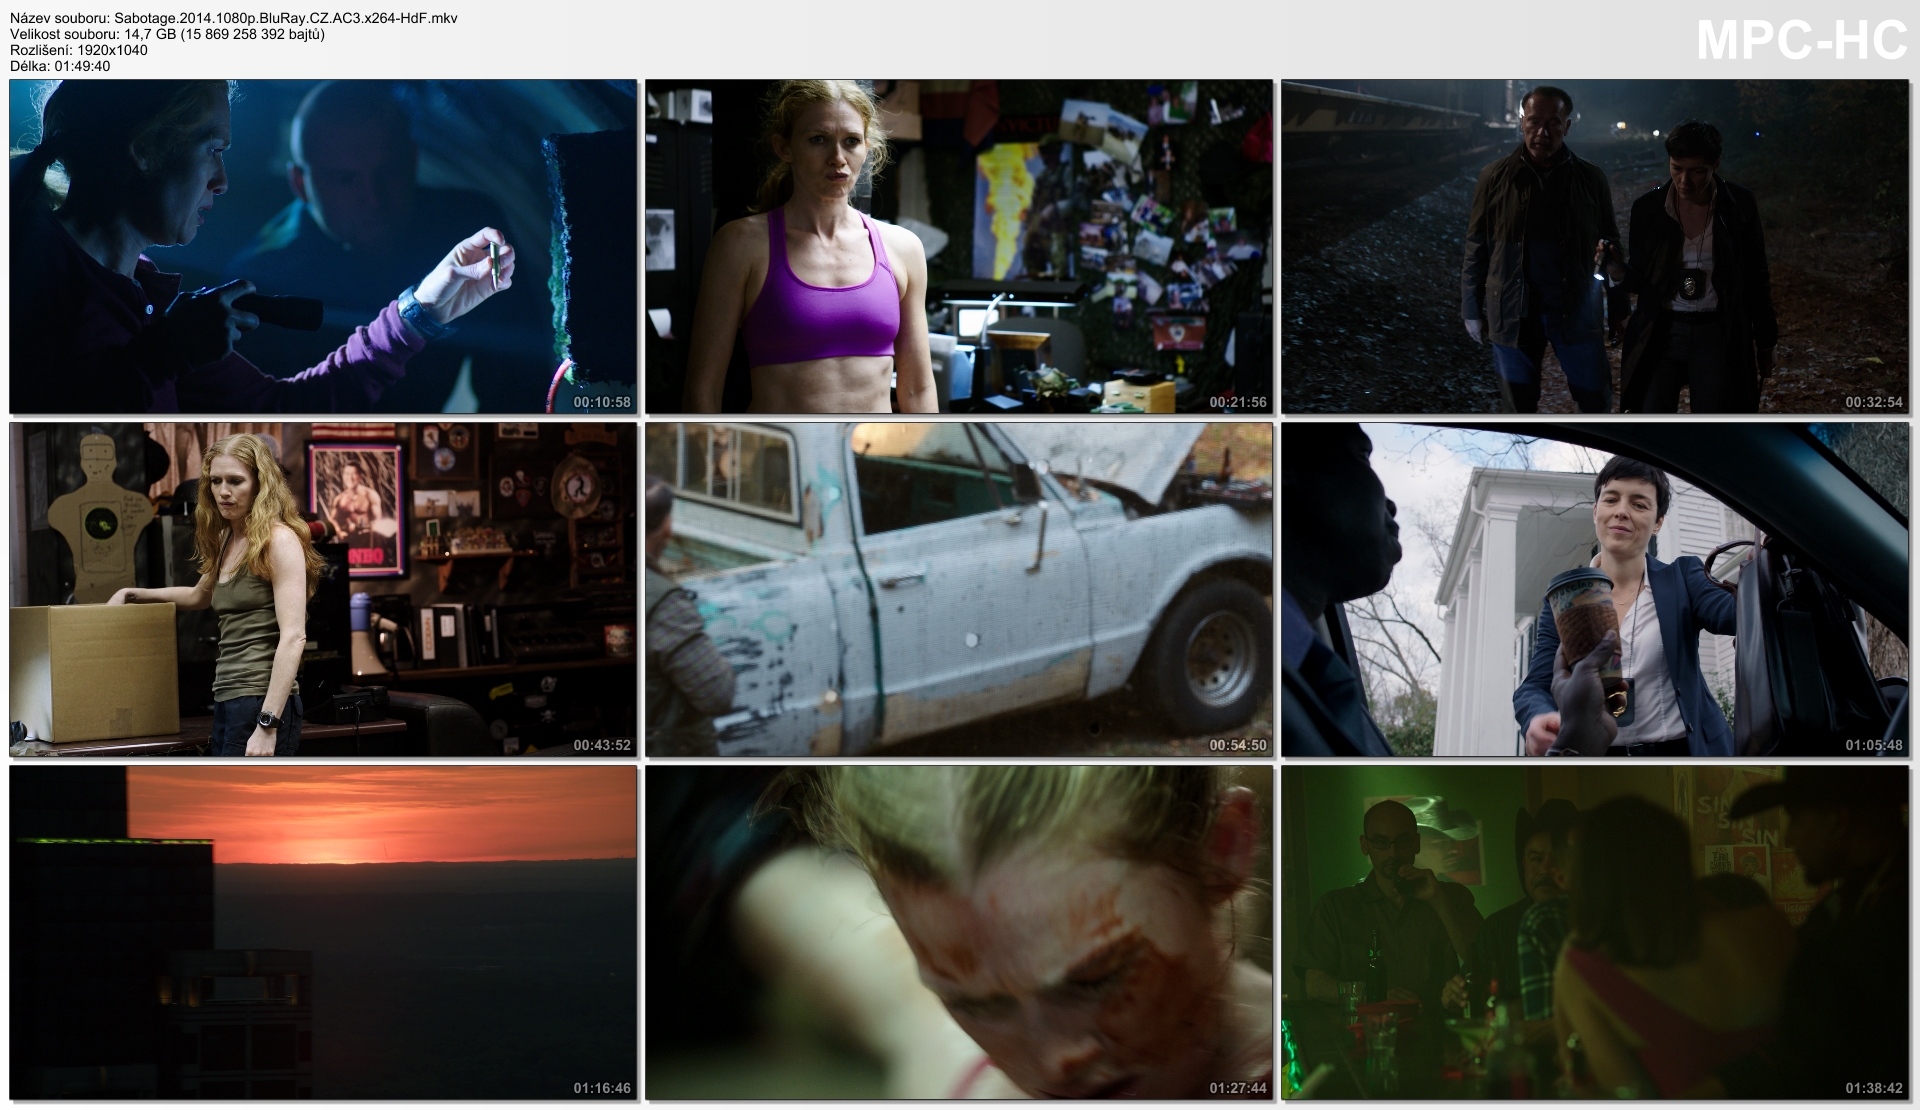The image size is (1920, 1110).
Task: Click the thumbnail at timestamp 00:10:58
Action: (323, 246)
